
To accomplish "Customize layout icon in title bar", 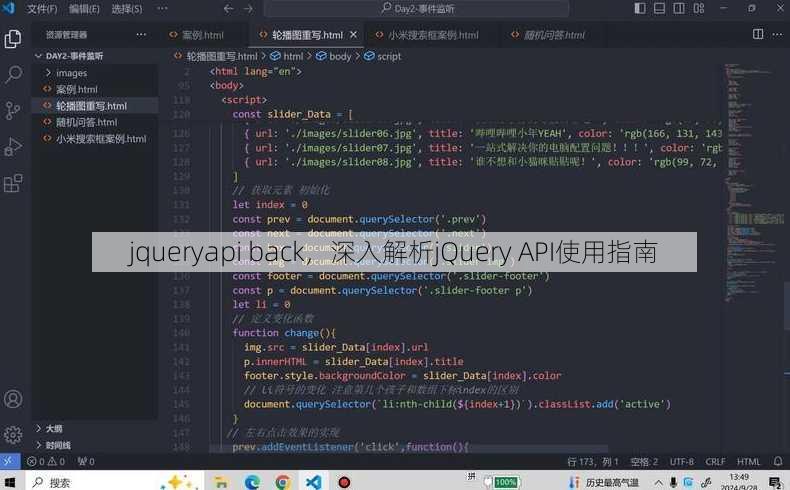I will click(699, 8).
